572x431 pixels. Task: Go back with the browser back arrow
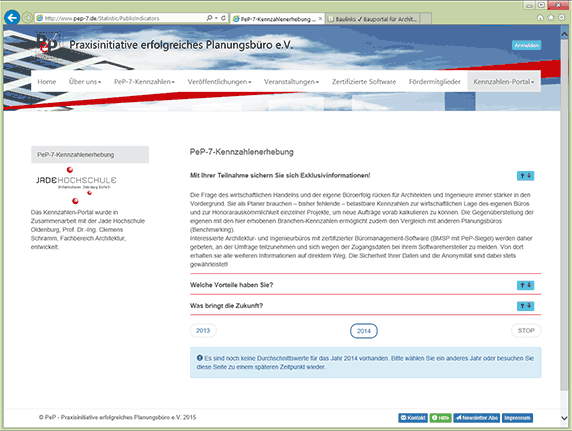coord(12,18)
